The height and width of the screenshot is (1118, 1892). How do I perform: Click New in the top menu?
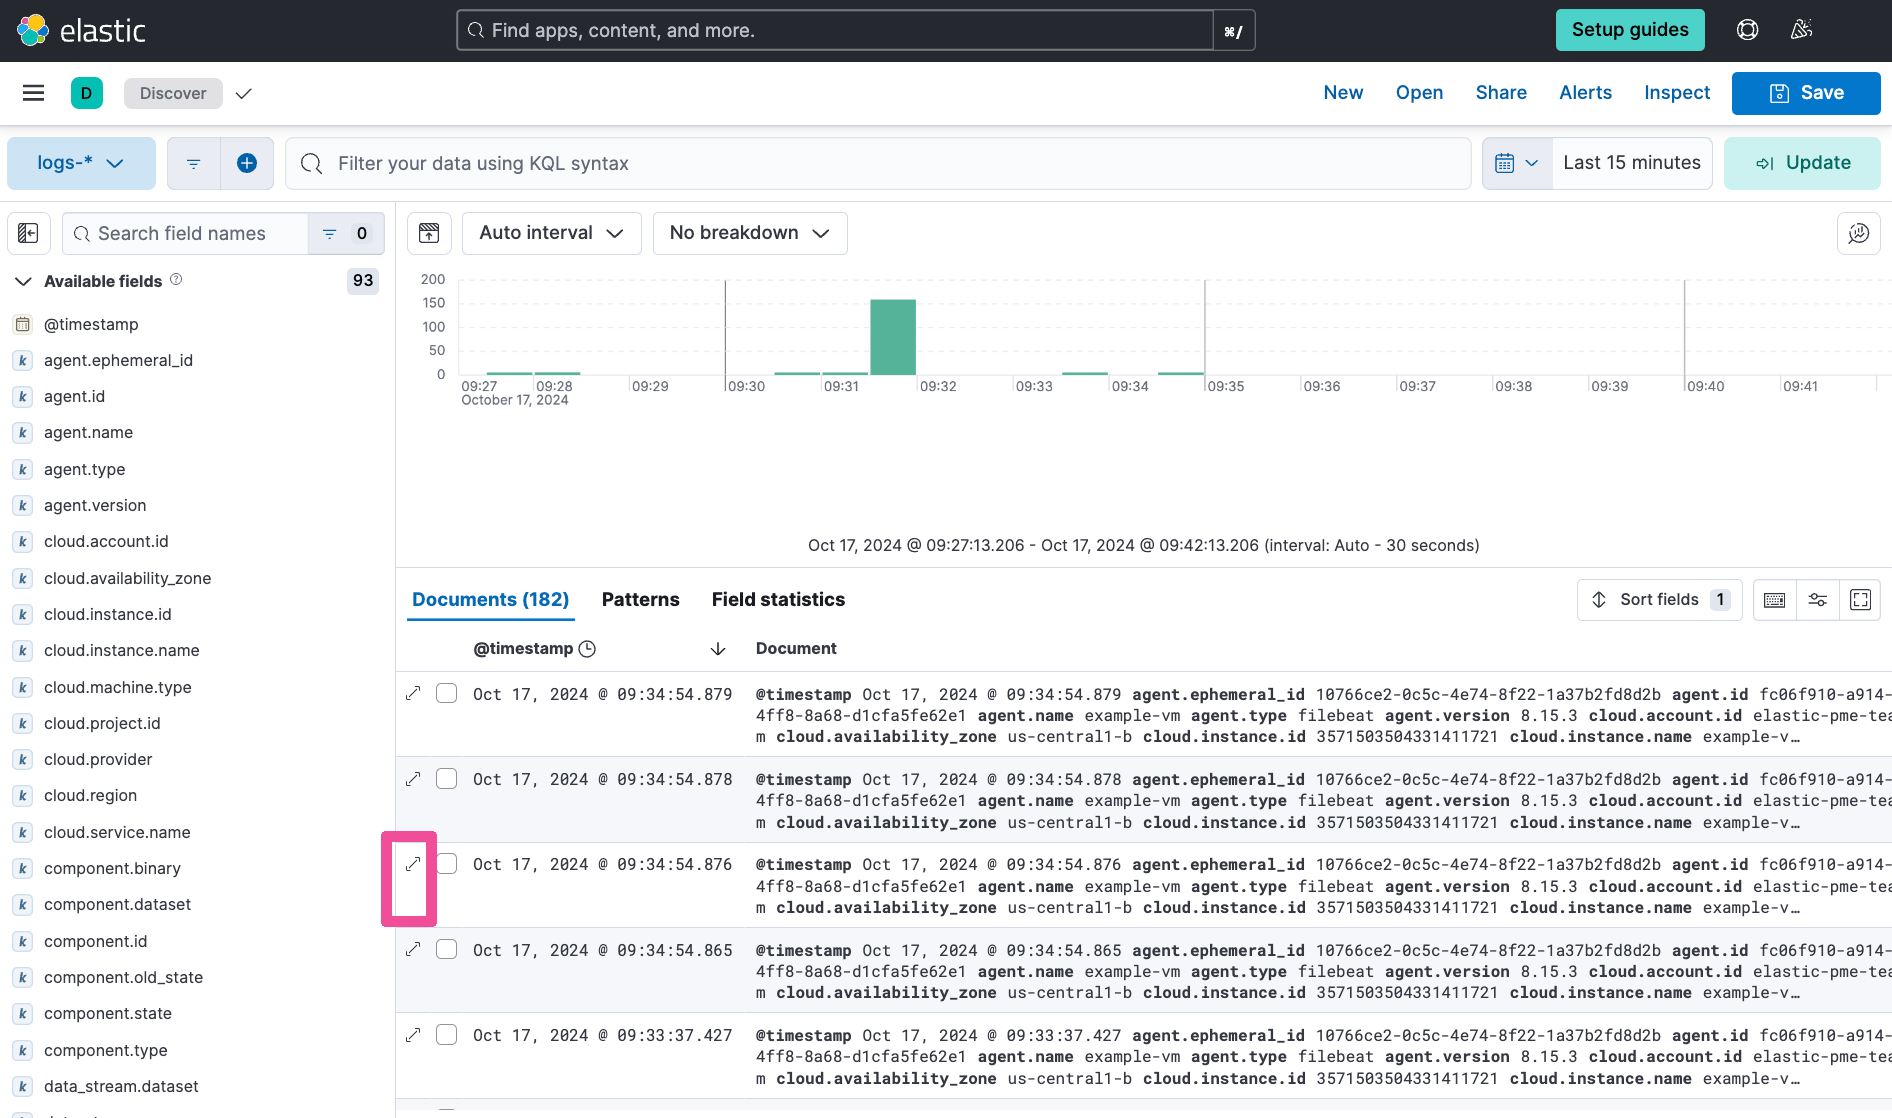pos(1343,93)
